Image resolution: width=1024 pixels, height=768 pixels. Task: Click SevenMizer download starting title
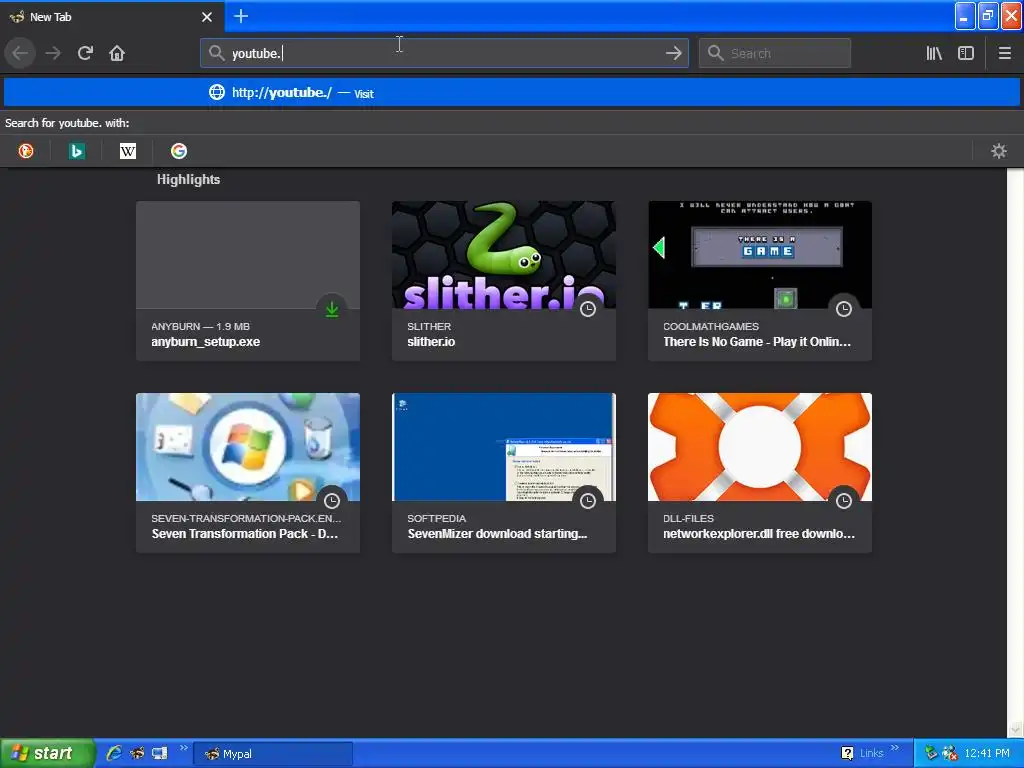tap(498, 534)
